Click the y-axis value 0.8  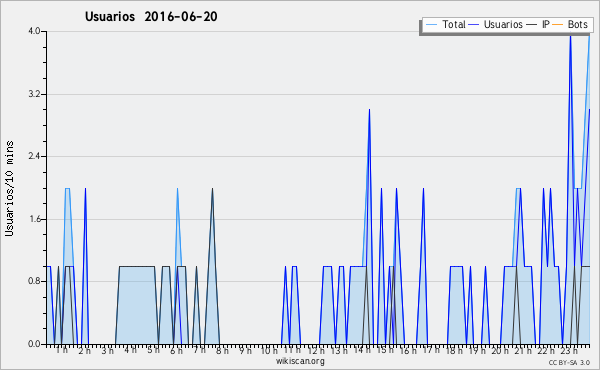(34, 282)
